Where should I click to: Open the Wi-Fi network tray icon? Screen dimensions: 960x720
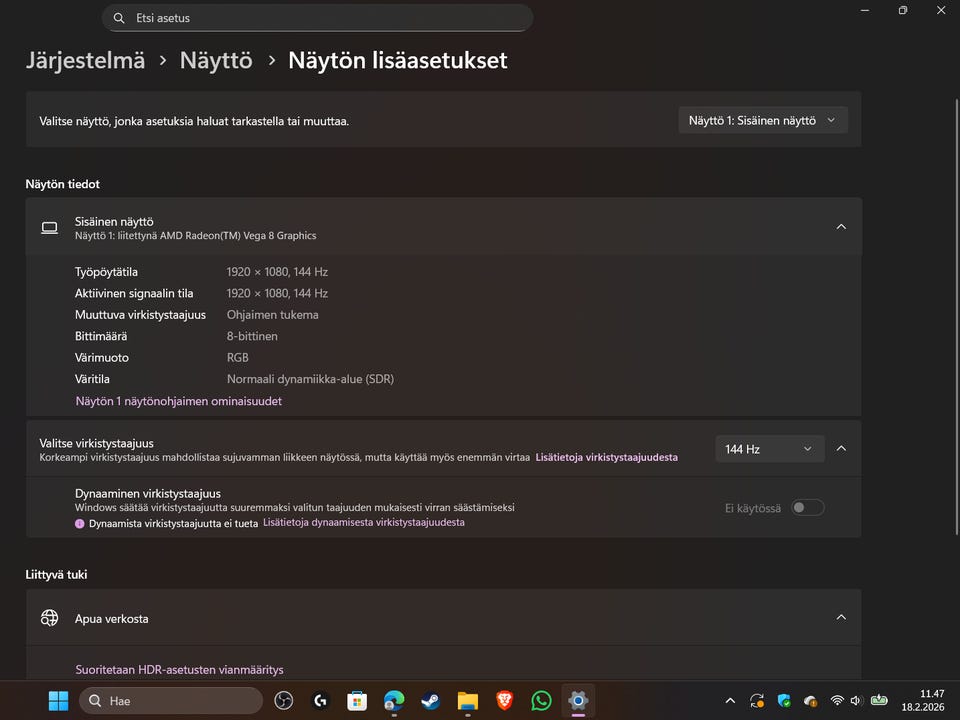click(x=837, y=700)
